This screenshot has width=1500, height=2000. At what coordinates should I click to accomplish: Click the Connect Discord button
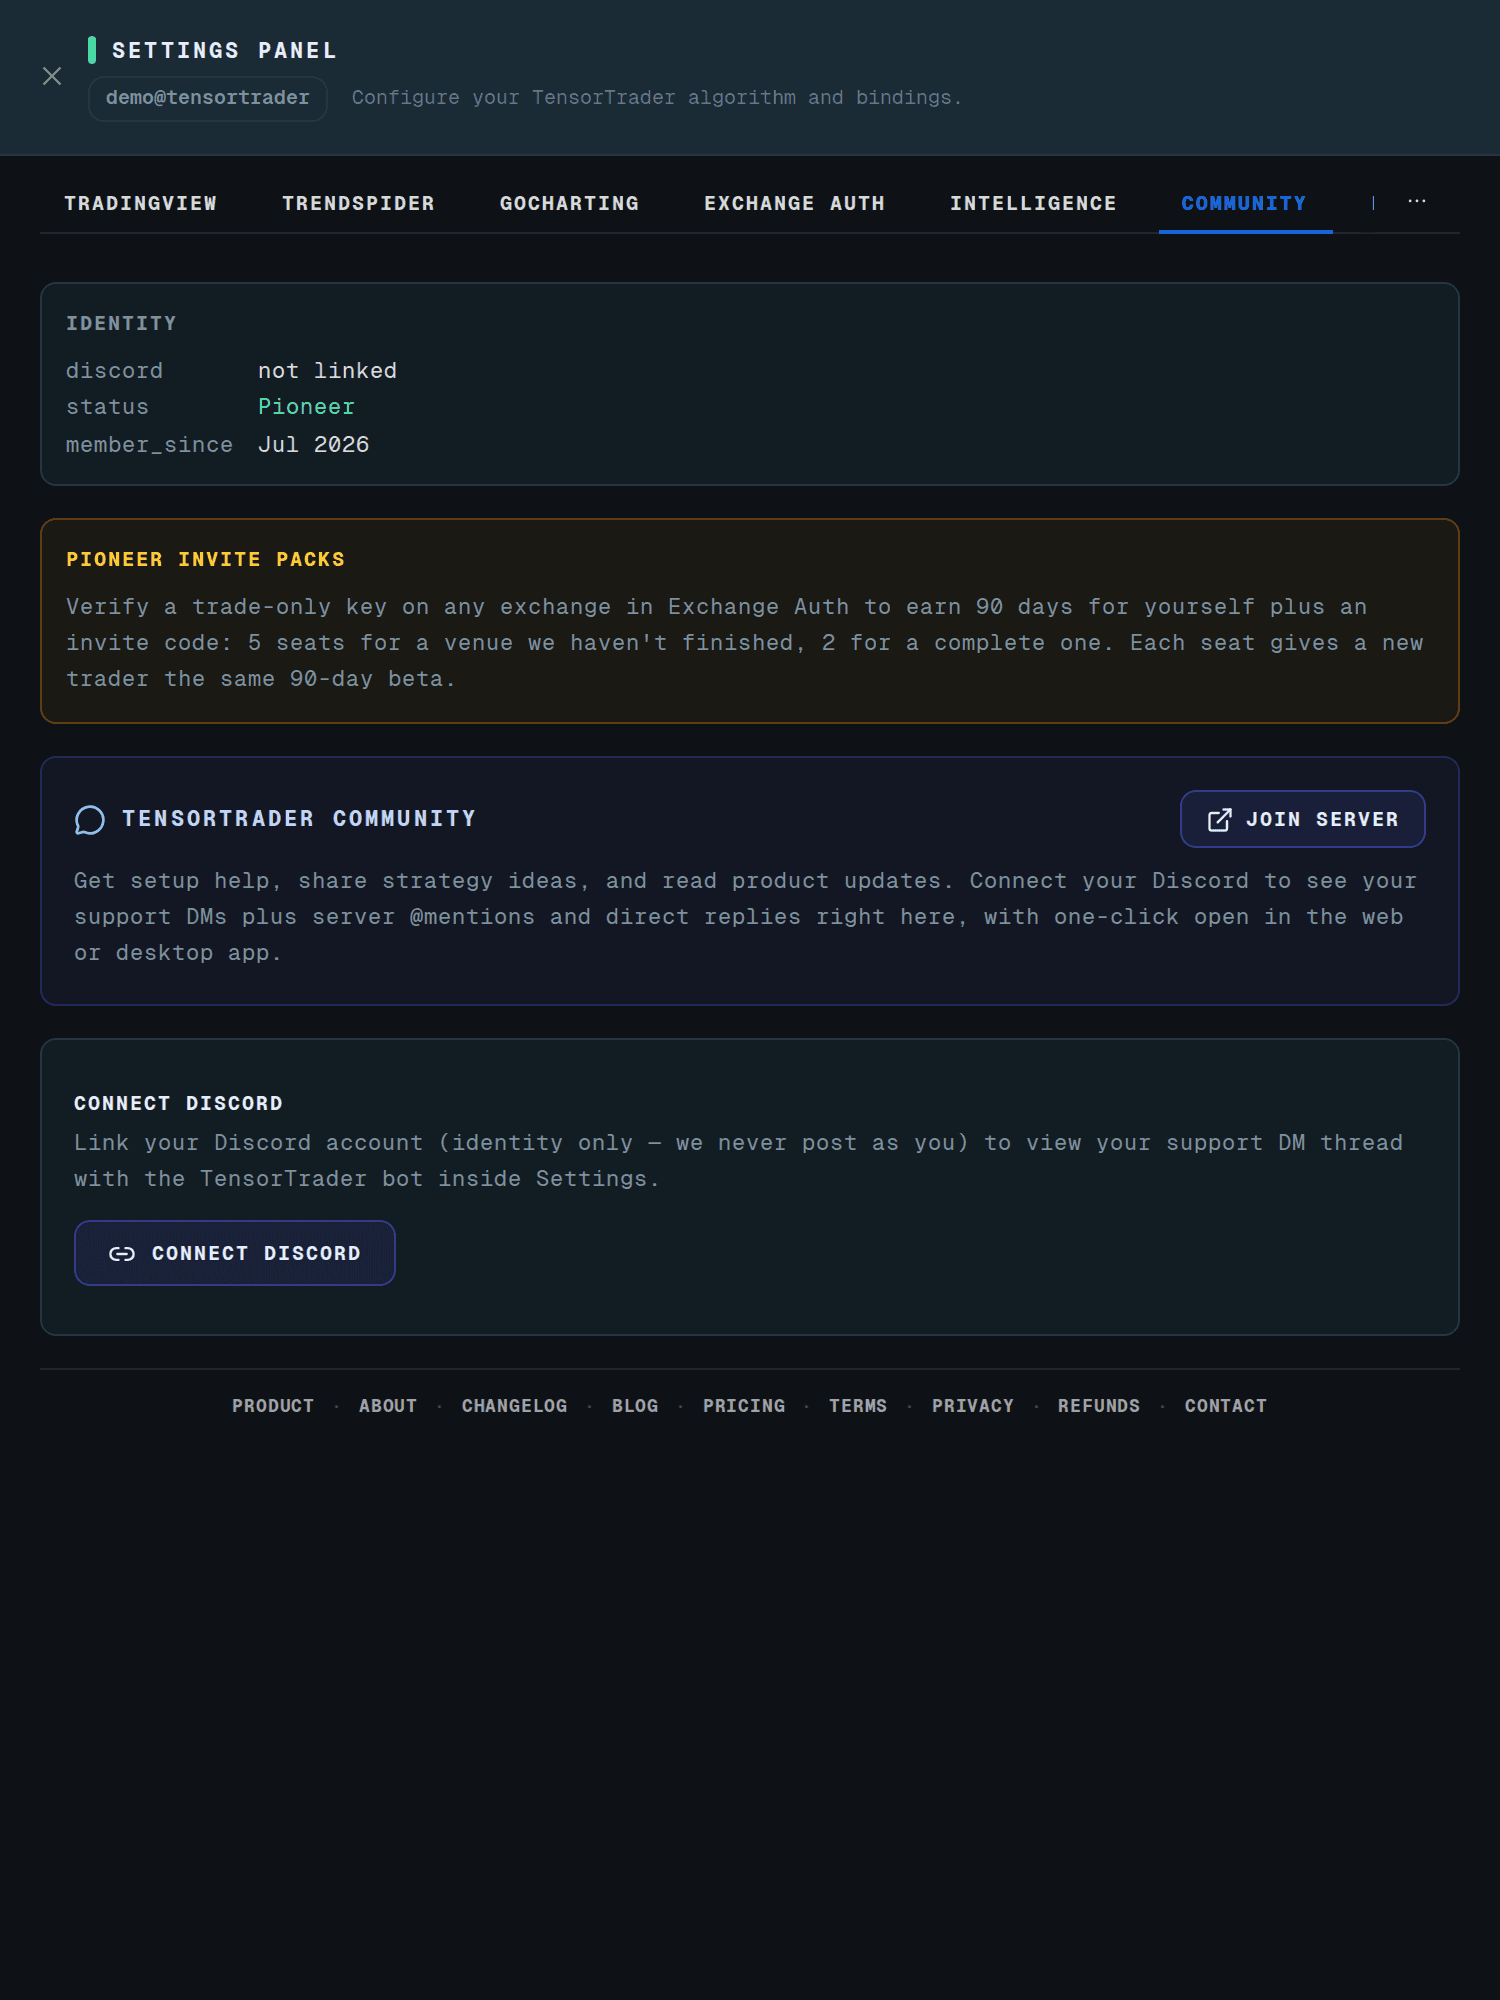tap(235, 1253)
